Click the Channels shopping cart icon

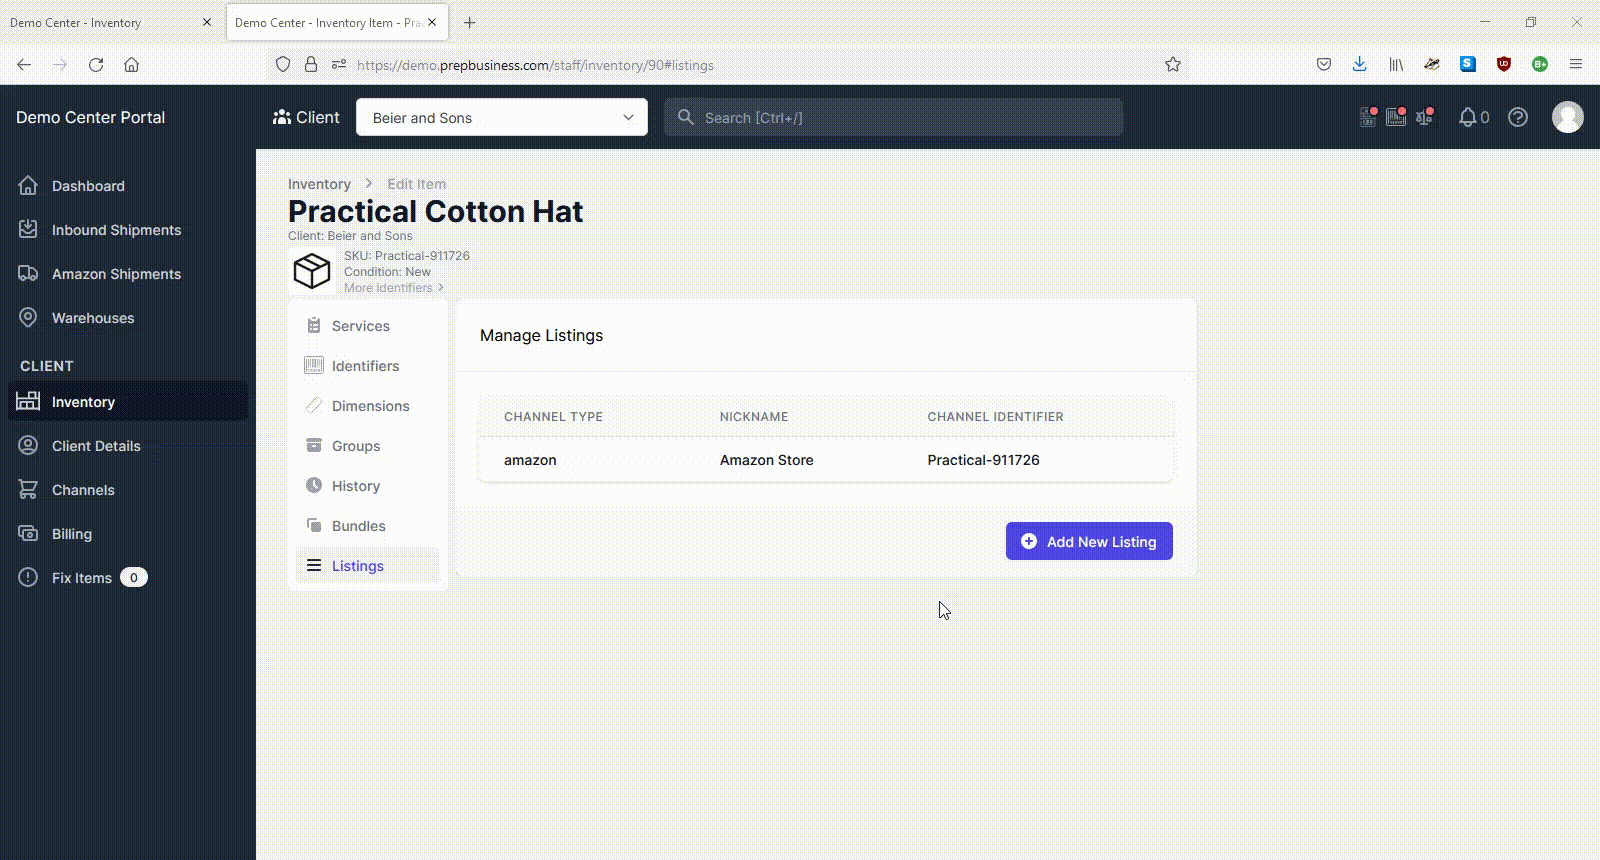click(x=28, y=489)
